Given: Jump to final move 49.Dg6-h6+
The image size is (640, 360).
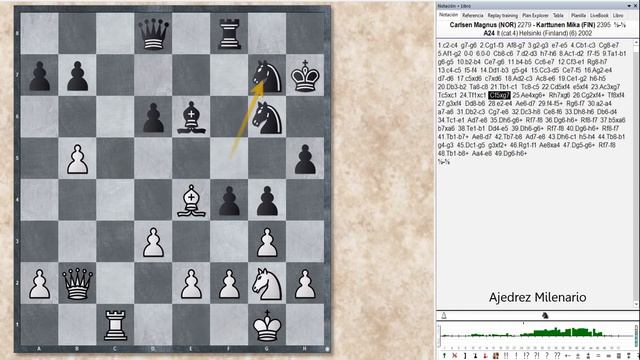Looking at the screenshot, I should (510, 153).
